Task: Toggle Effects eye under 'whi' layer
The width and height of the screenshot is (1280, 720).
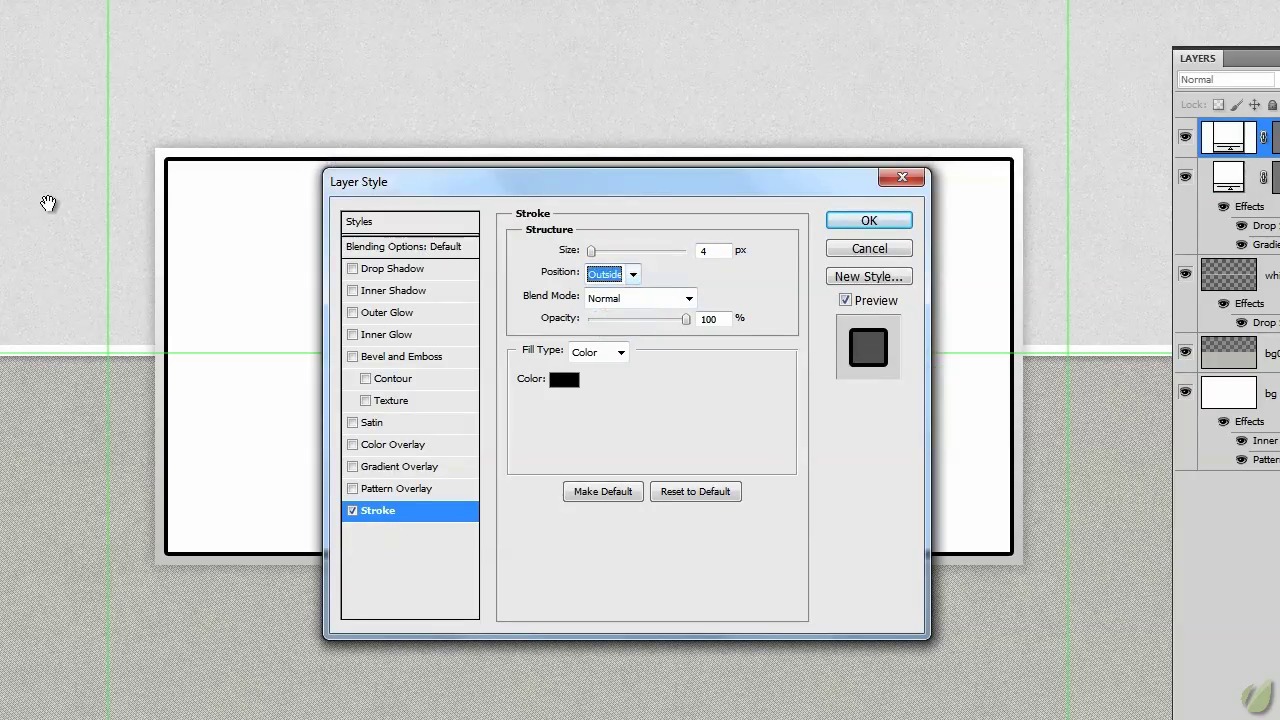Action: pyautogui.click(x=1223, y=303)
